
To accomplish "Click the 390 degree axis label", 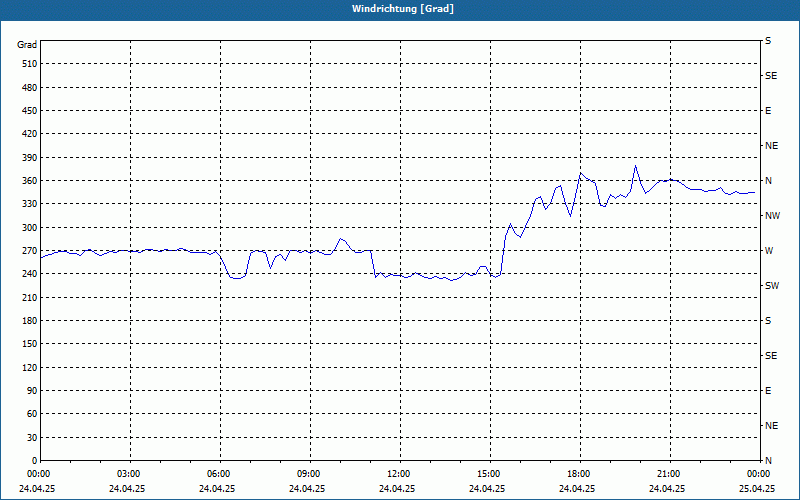I will click(x=30, y=158).
